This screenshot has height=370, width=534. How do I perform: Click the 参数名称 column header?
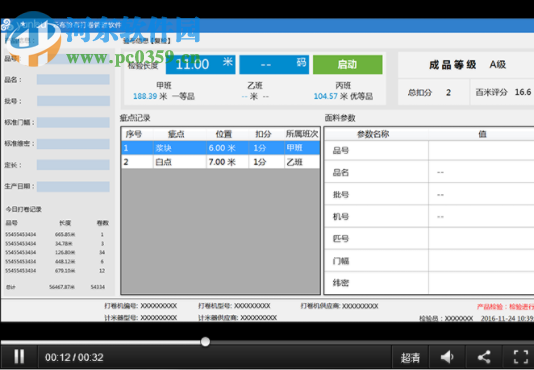(373, 134)
